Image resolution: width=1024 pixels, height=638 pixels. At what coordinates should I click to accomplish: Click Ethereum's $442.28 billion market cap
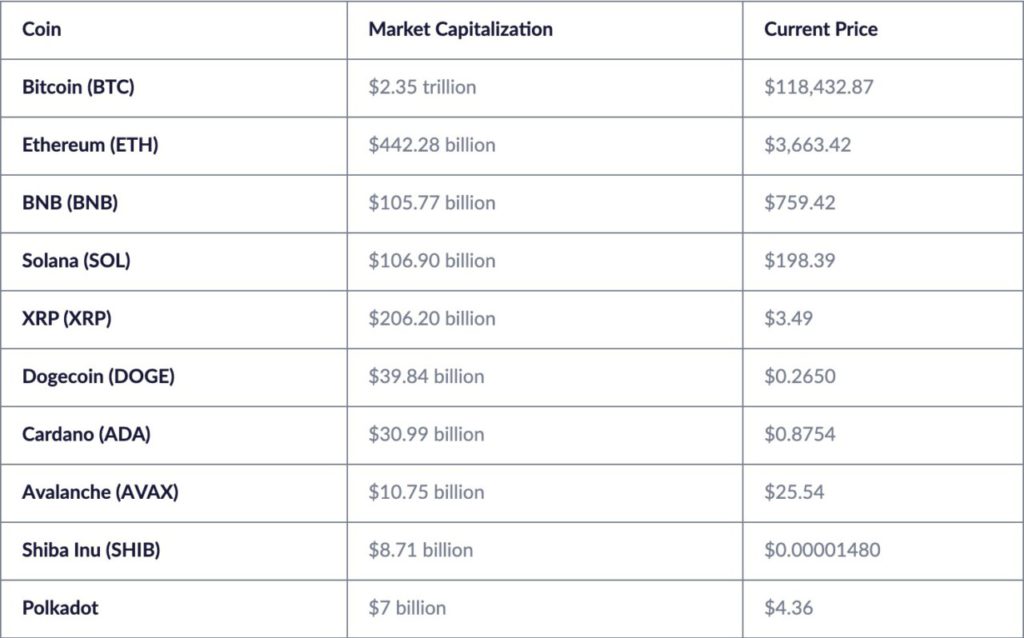432,145
